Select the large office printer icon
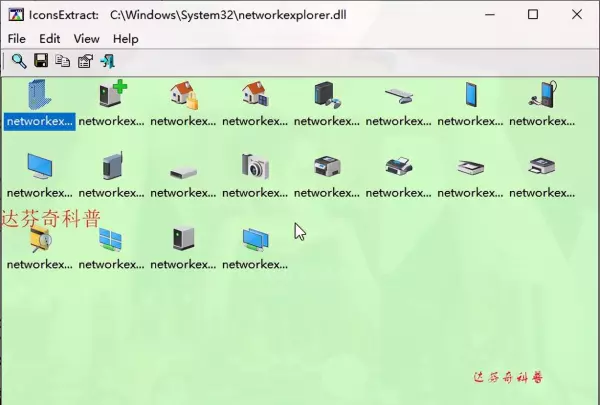The width and height of the screenshot is (600, 405). tap(327, 166)
